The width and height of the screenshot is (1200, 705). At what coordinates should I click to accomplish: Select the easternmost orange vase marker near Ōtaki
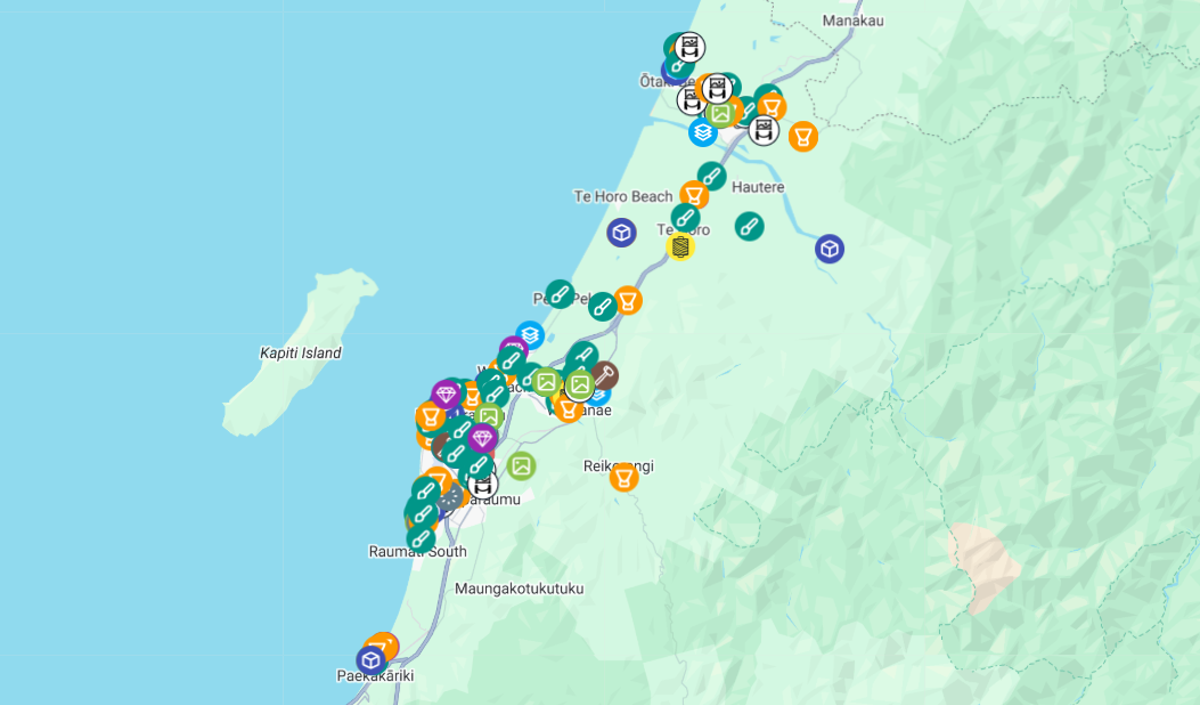802,136
